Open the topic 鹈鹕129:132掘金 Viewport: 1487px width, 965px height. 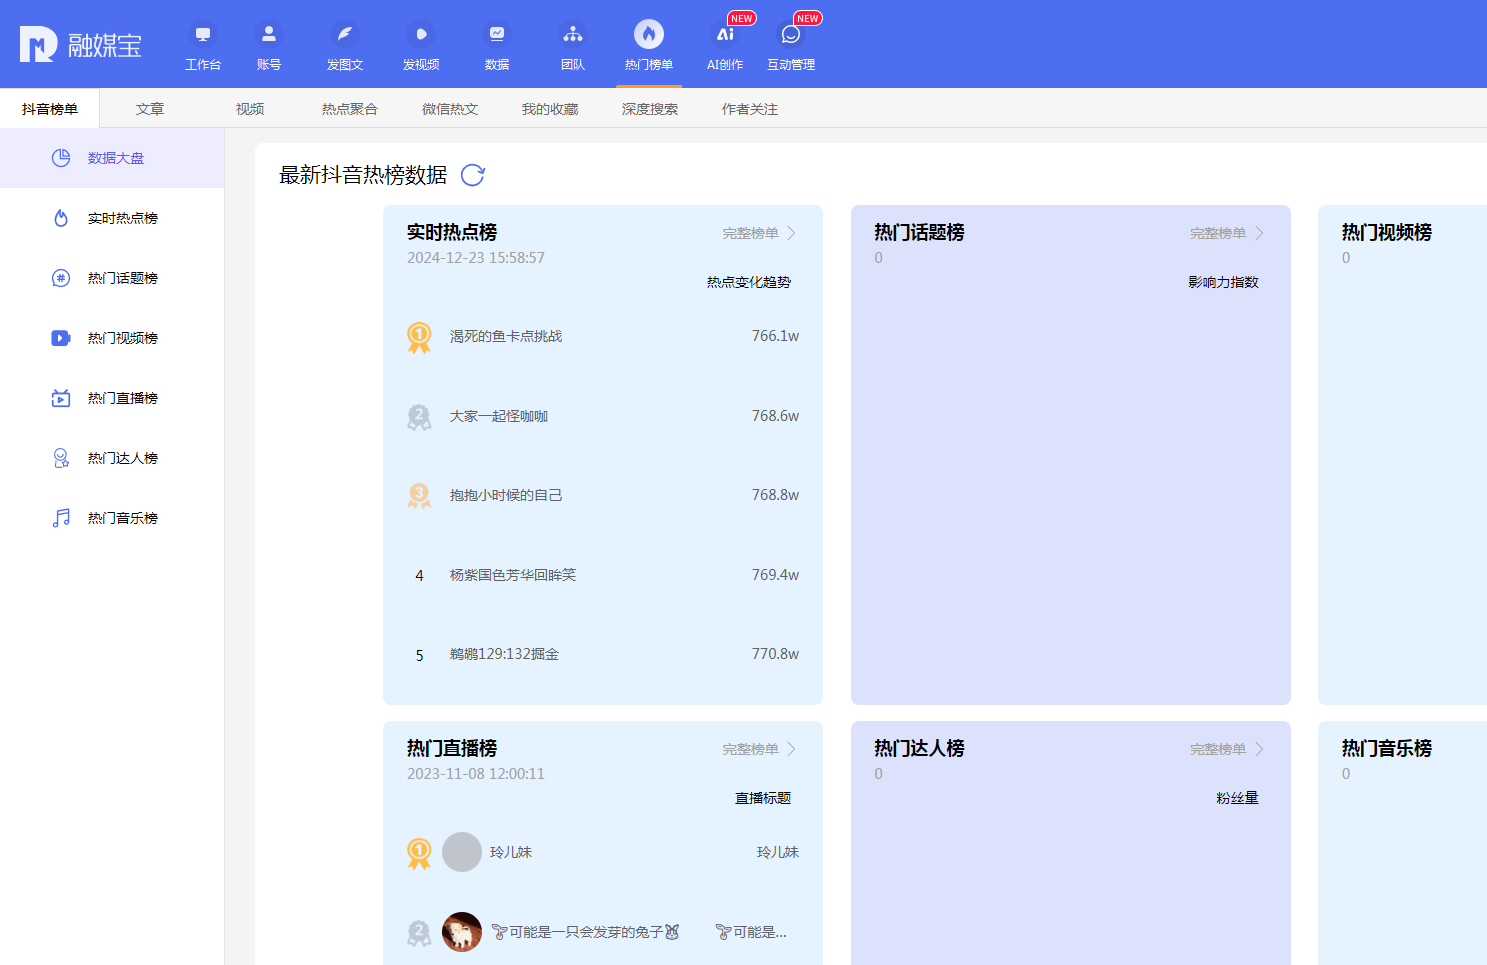click(504, 654)
